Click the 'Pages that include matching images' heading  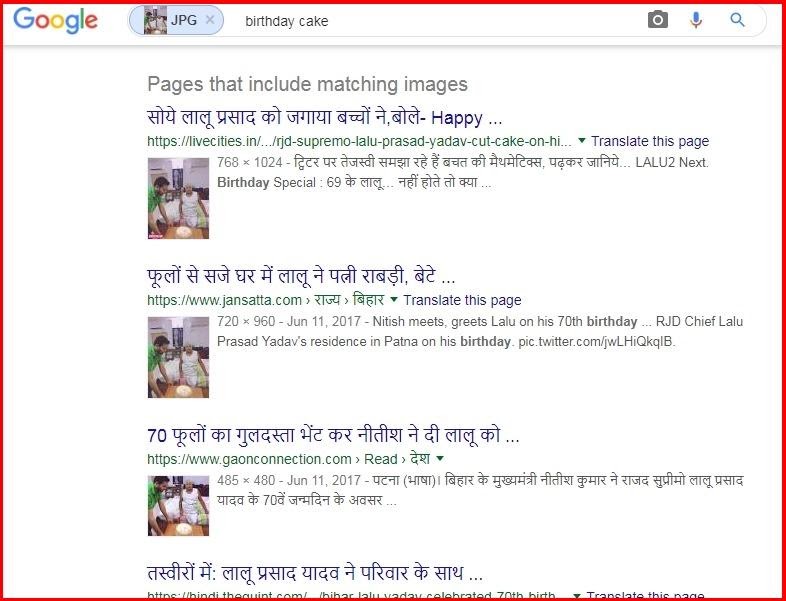(307, 84)
